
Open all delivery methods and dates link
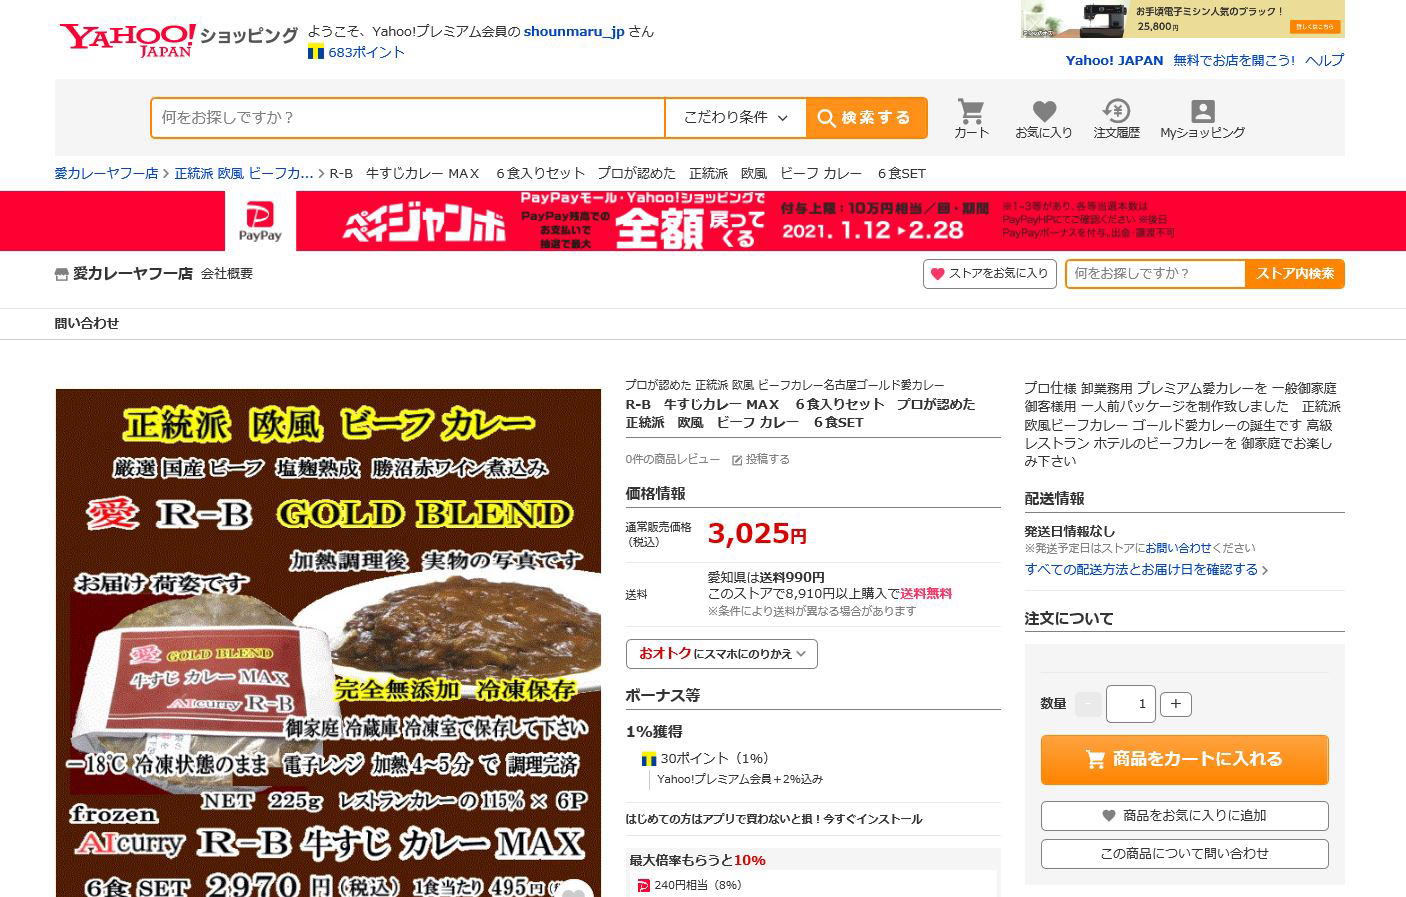click(x=1146, y=569)
